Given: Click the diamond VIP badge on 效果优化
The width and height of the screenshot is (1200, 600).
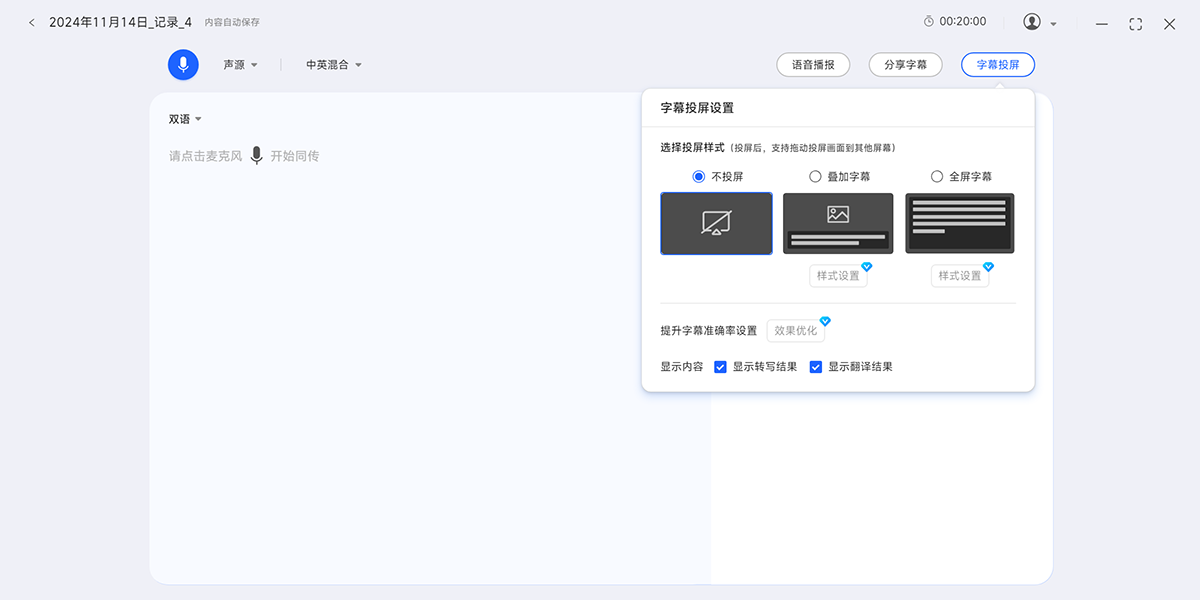Looking at the screenshot, I should tap(825, 321).
